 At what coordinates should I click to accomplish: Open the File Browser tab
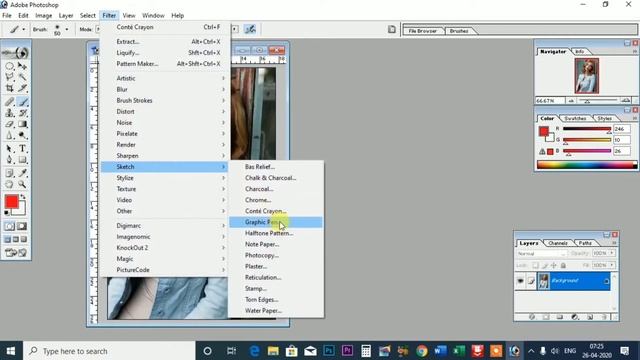pos(422,31)
